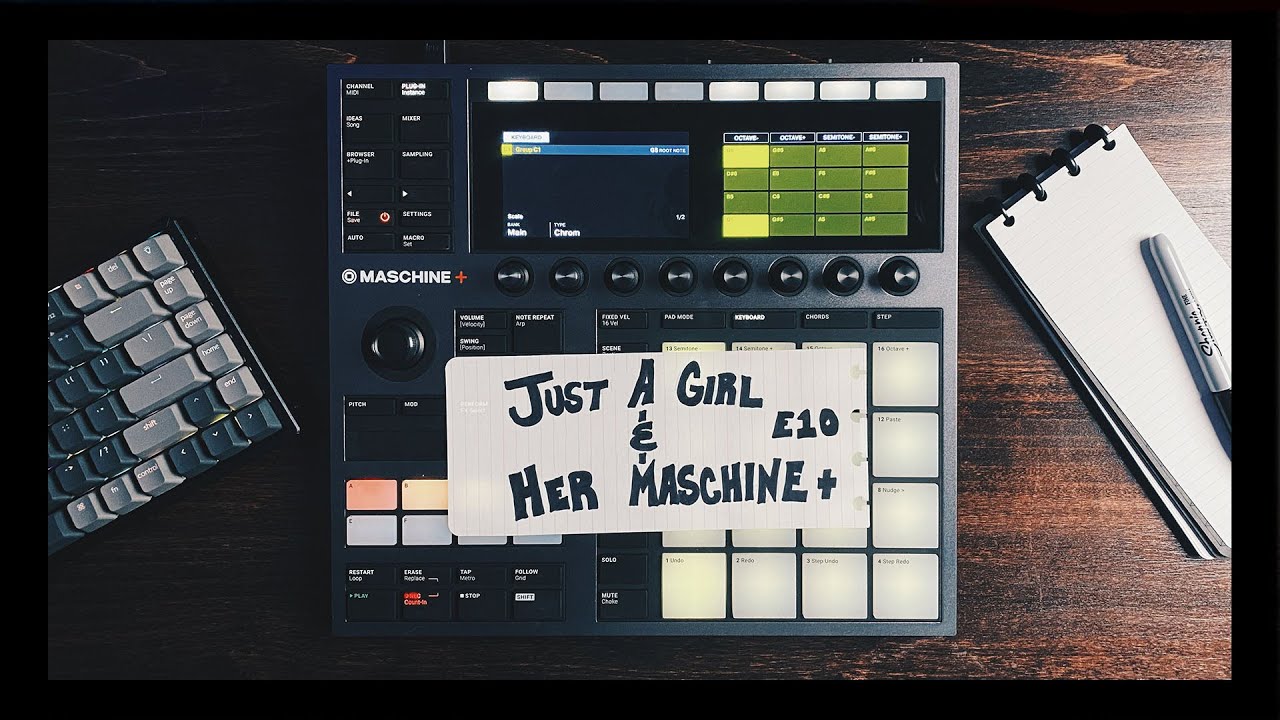Switch to STEP mode
The height and width of the screenshot is (720, 1280).
point(906,320)
